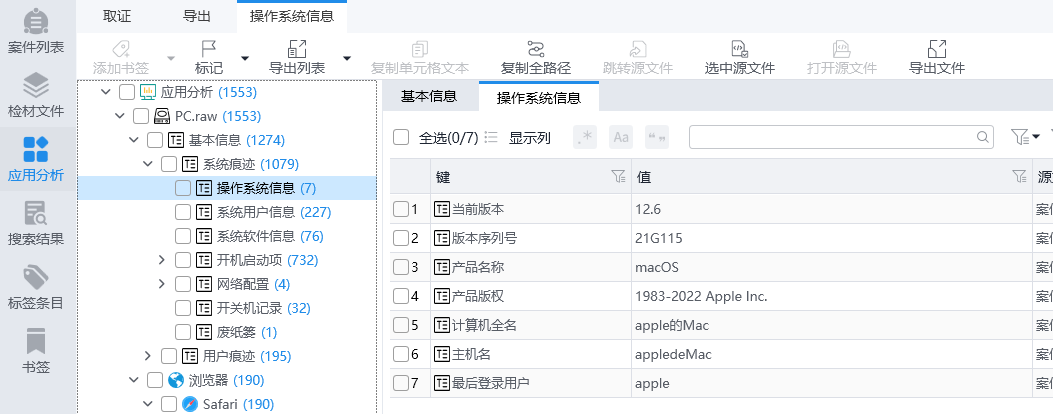Switch to the 基本信息 tab
The width and height of the screenshot is (1053, 414).
coord(429,96)
